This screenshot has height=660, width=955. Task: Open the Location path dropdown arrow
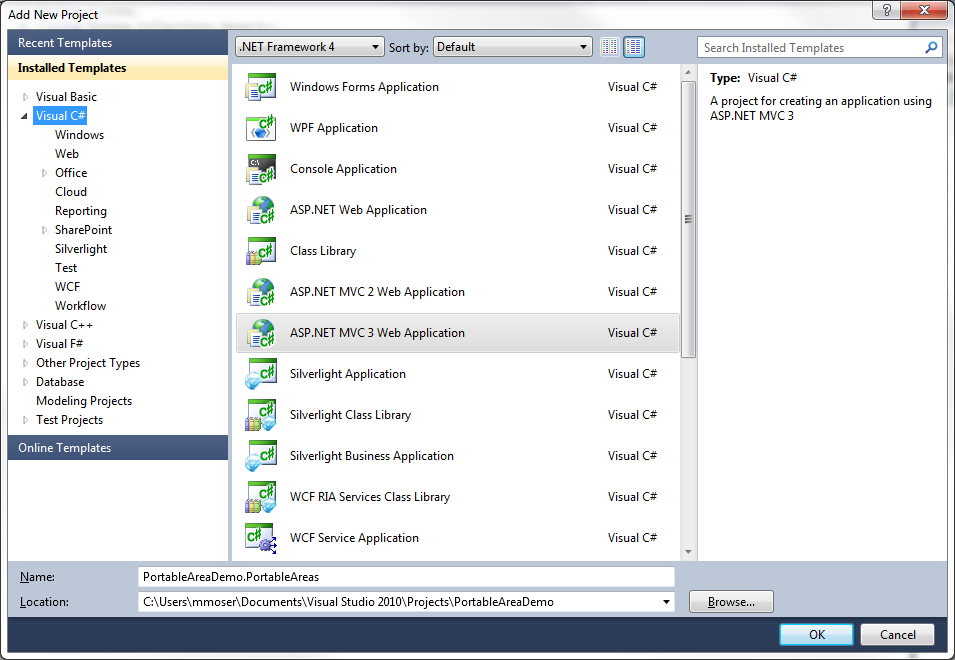[666, 602]
